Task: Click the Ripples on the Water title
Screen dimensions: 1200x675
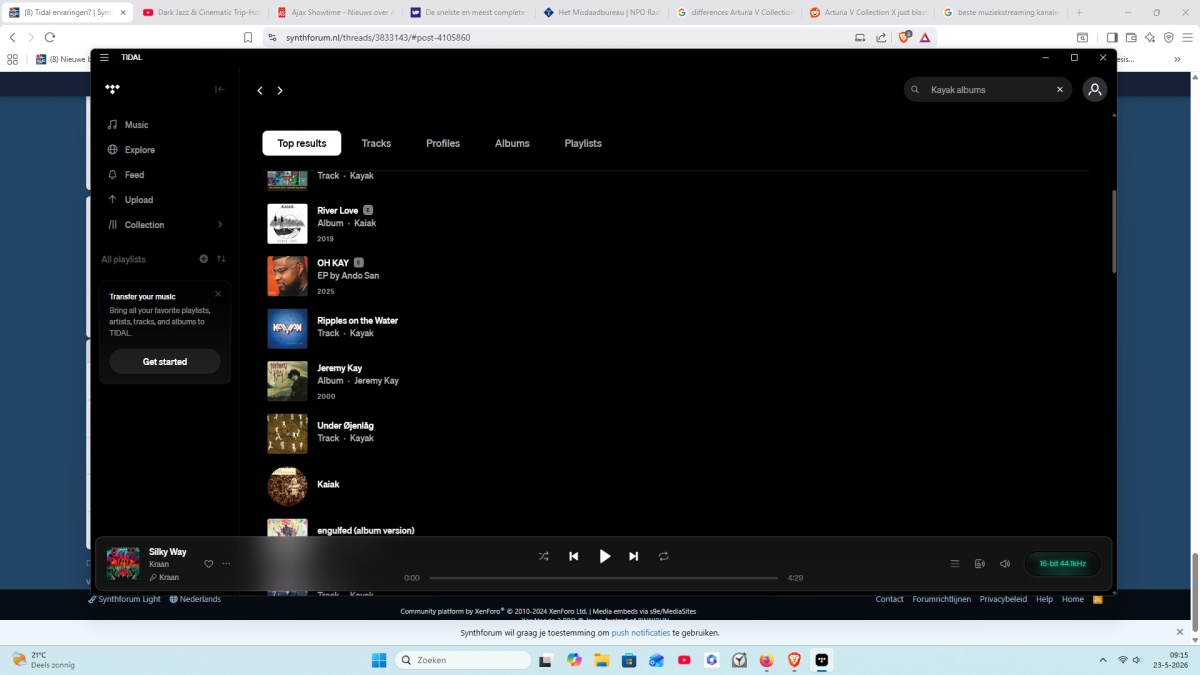Action: pyautogui.click(x=357, y=321)
